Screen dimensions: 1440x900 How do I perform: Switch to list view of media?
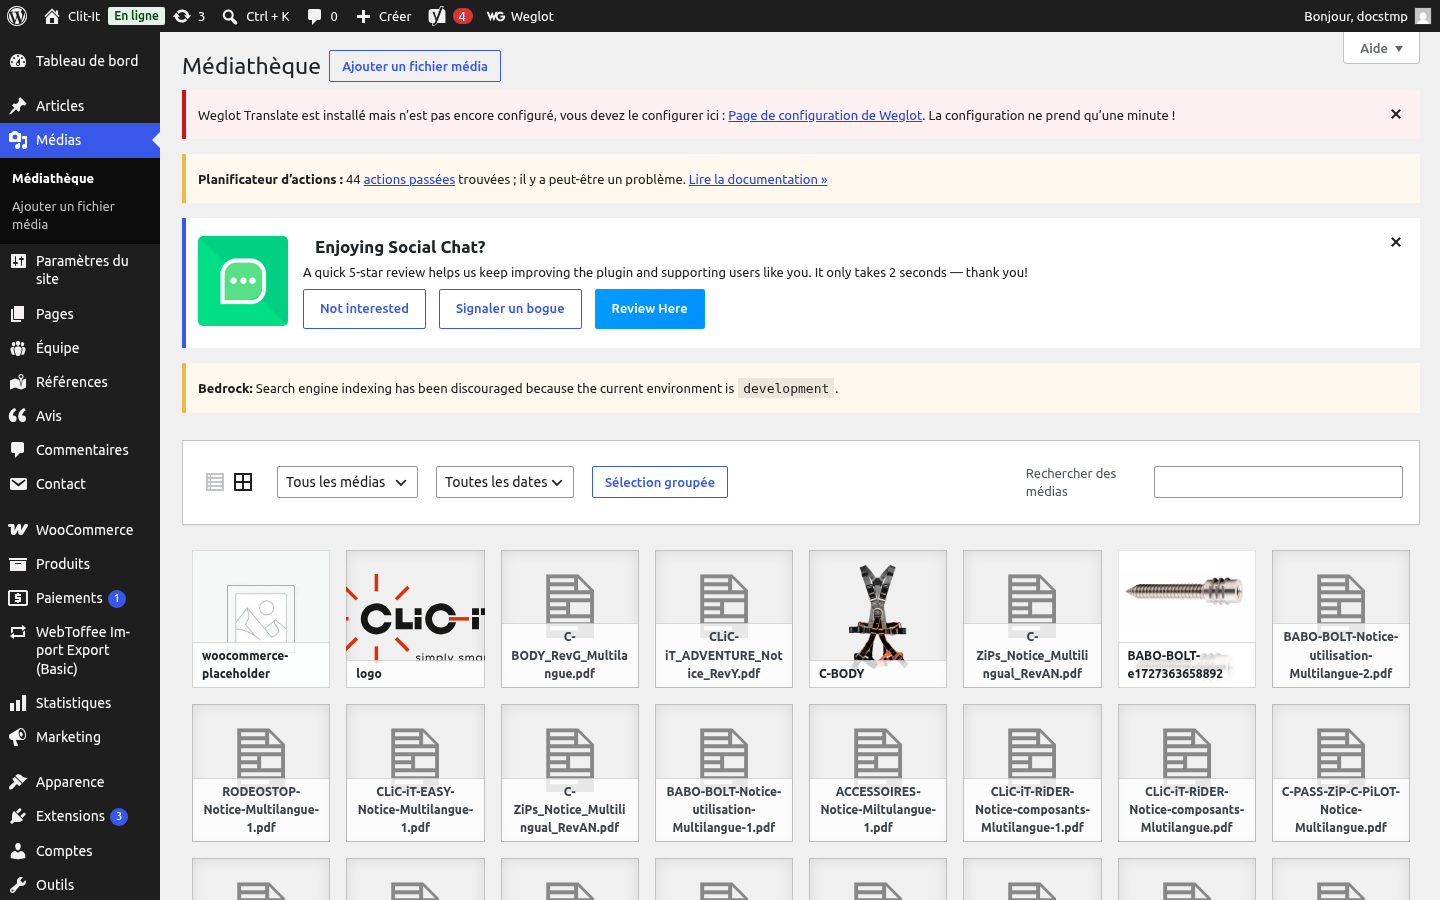215,482
